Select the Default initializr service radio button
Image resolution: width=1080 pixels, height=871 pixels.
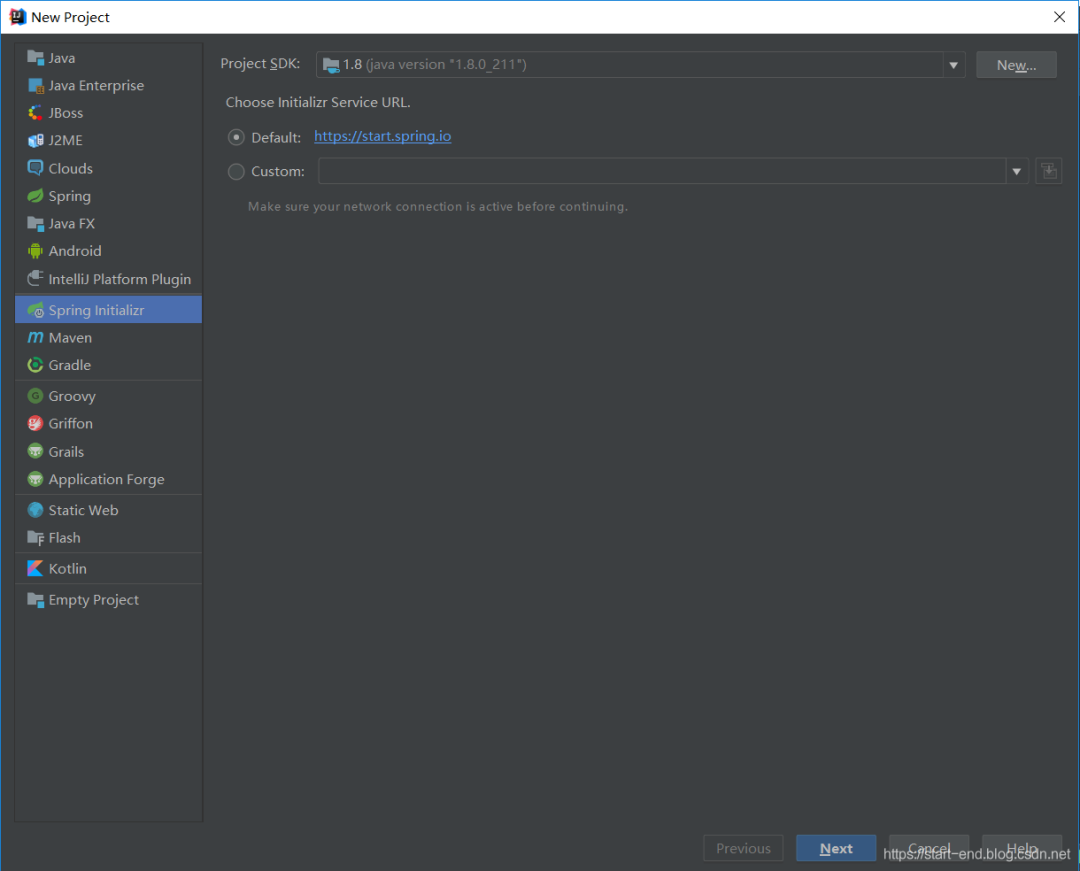(236, 136)
